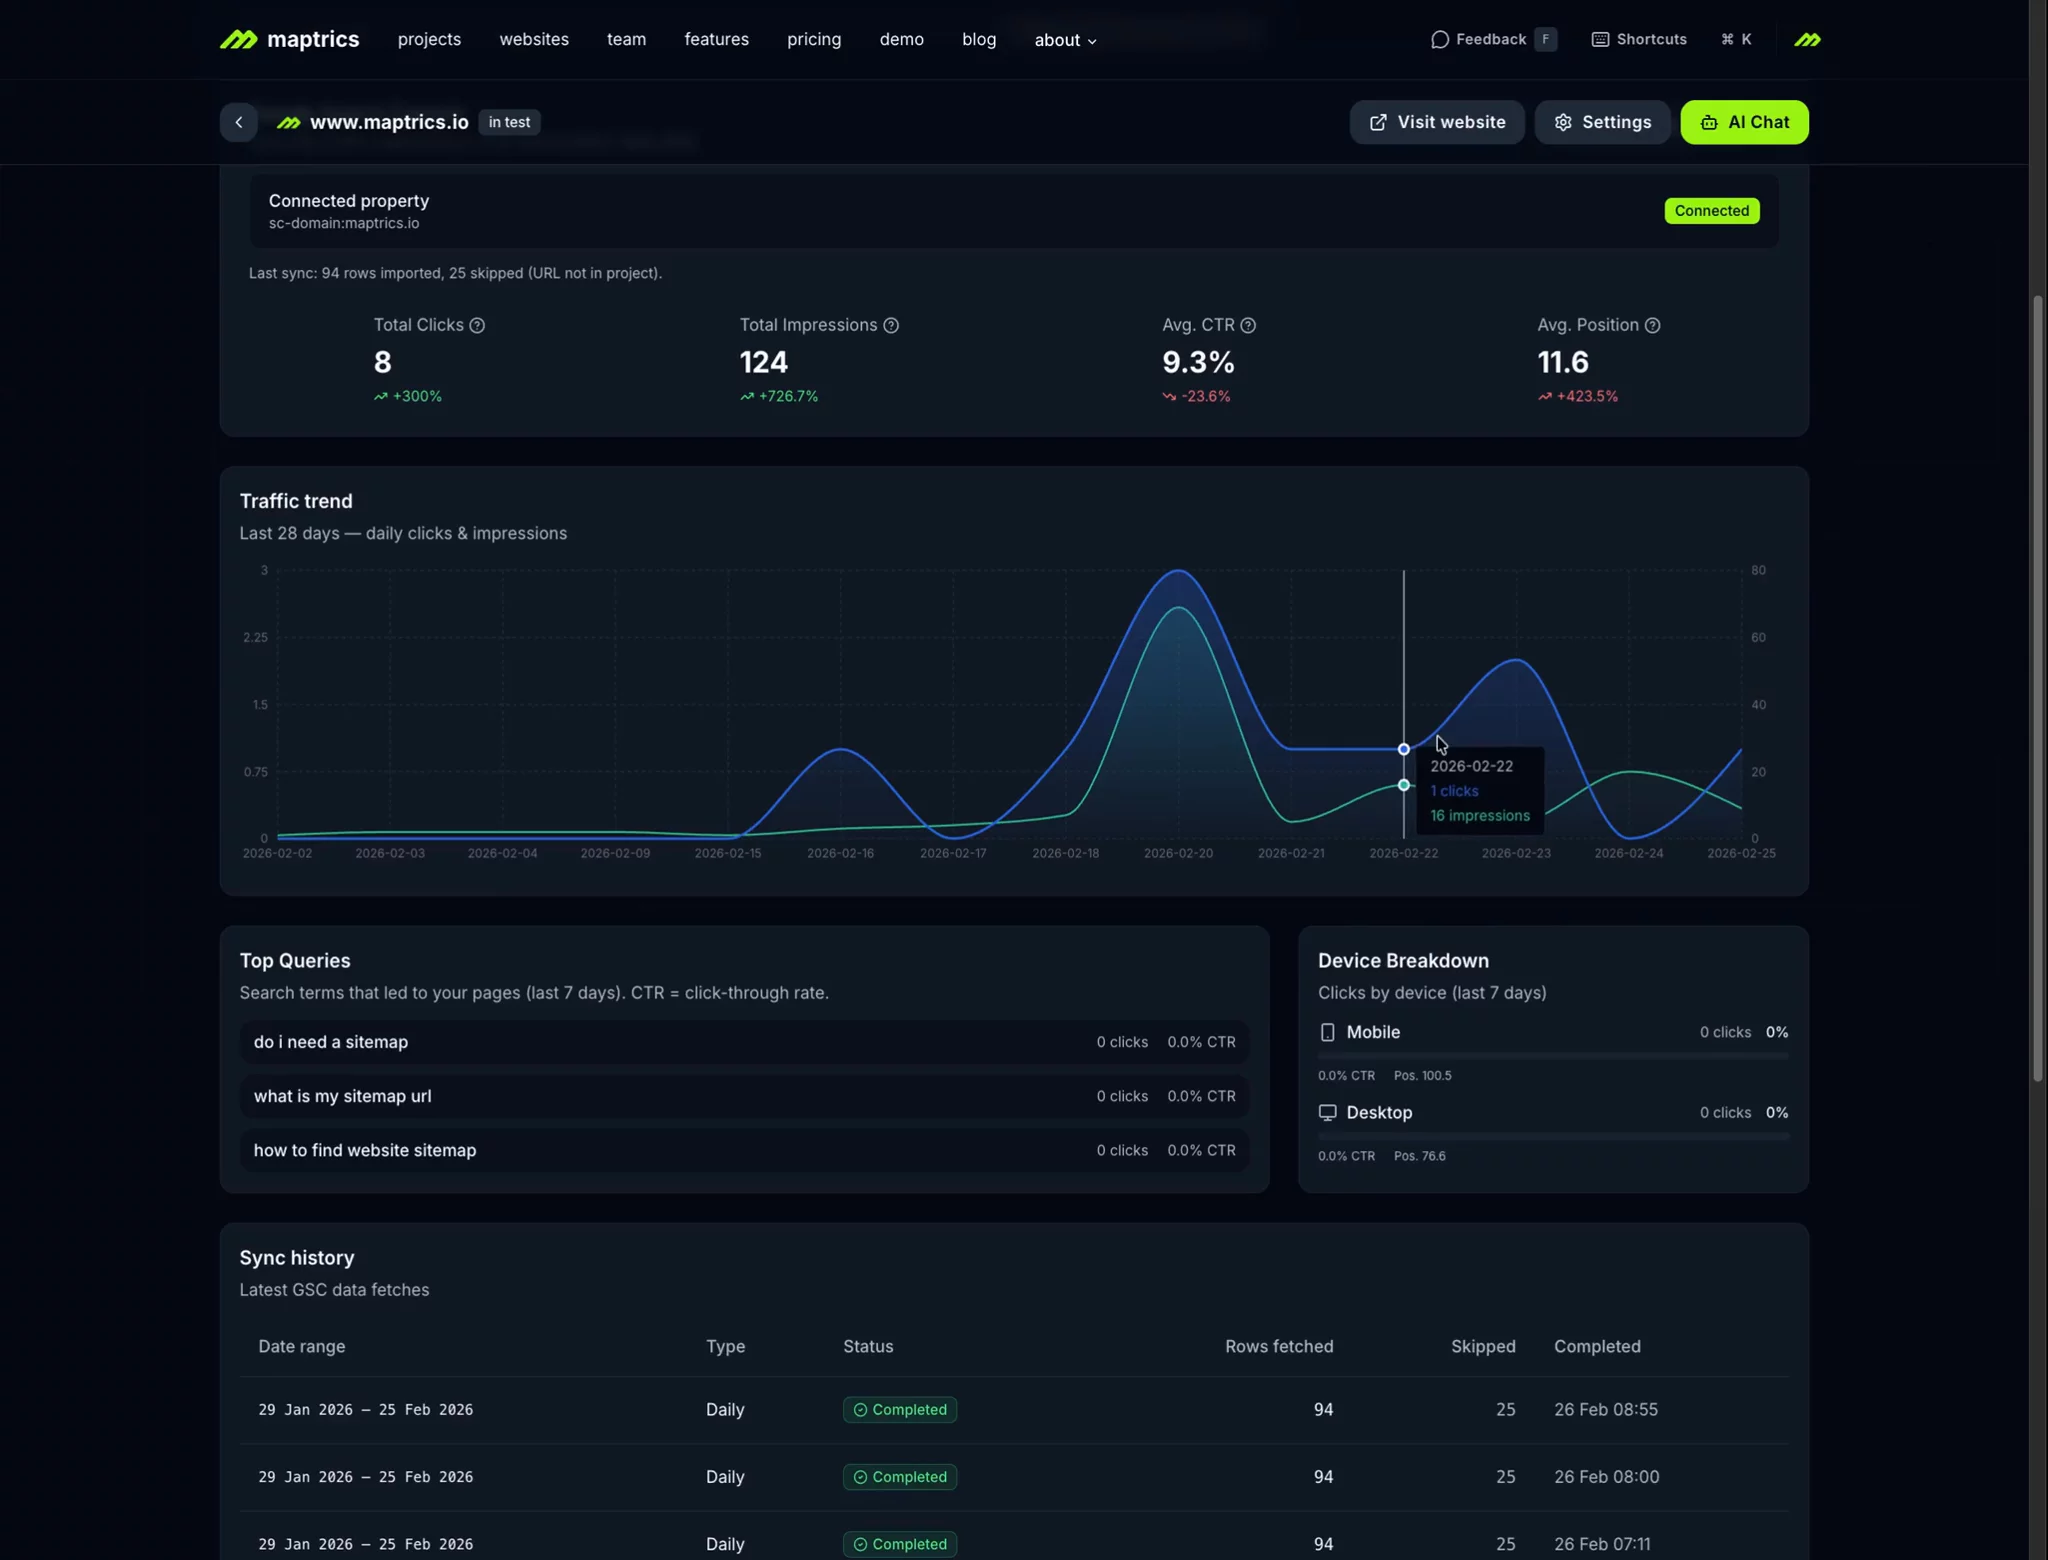Click the page vertical scrollbar

click(x=2037, y=688)
